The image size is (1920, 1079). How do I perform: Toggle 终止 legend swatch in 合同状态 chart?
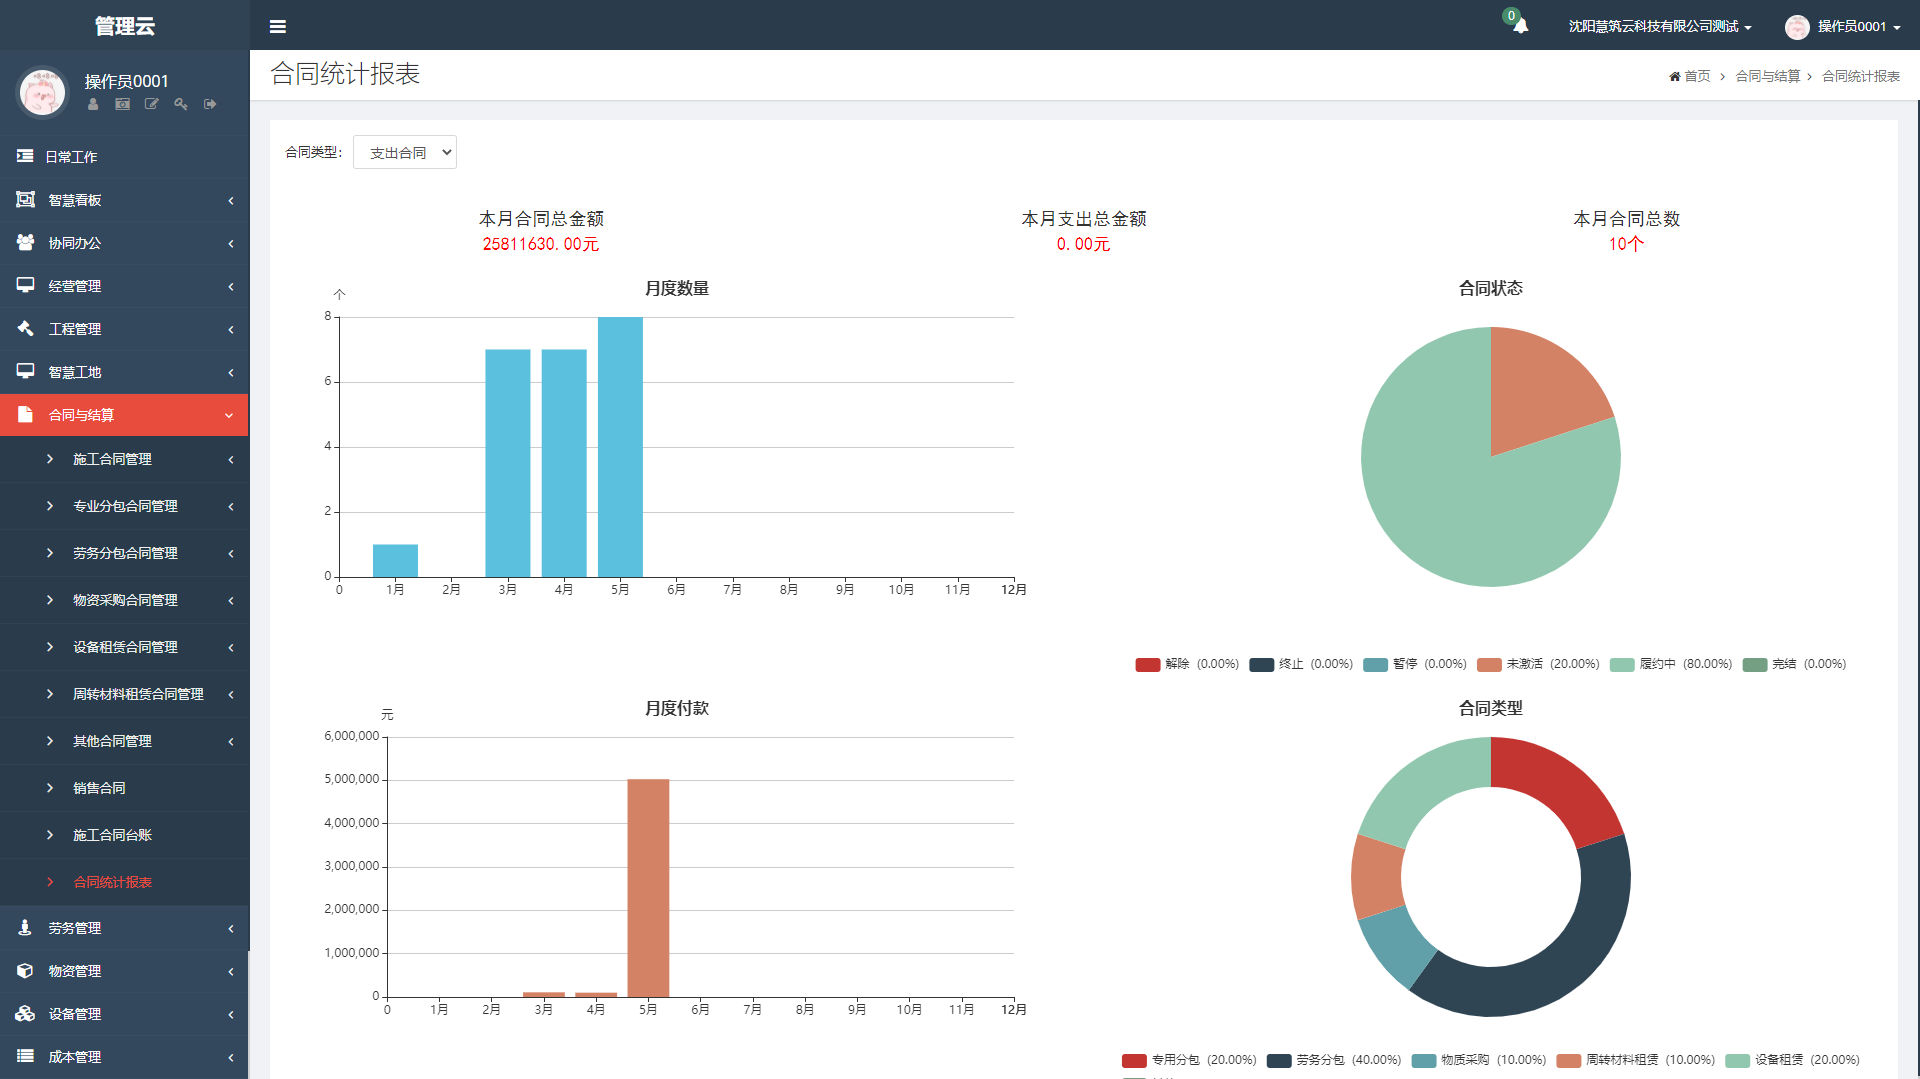tap(1262, 665)
